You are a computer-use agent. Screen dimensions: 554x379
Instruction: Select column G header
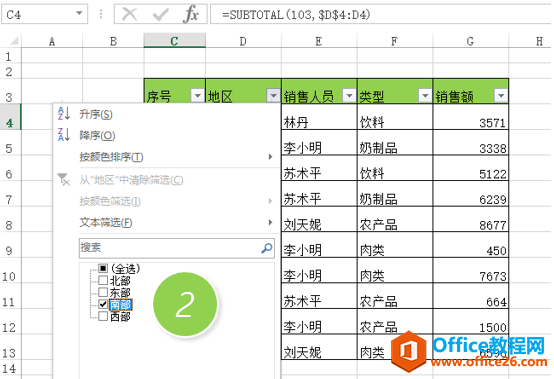tap(471, 41)
